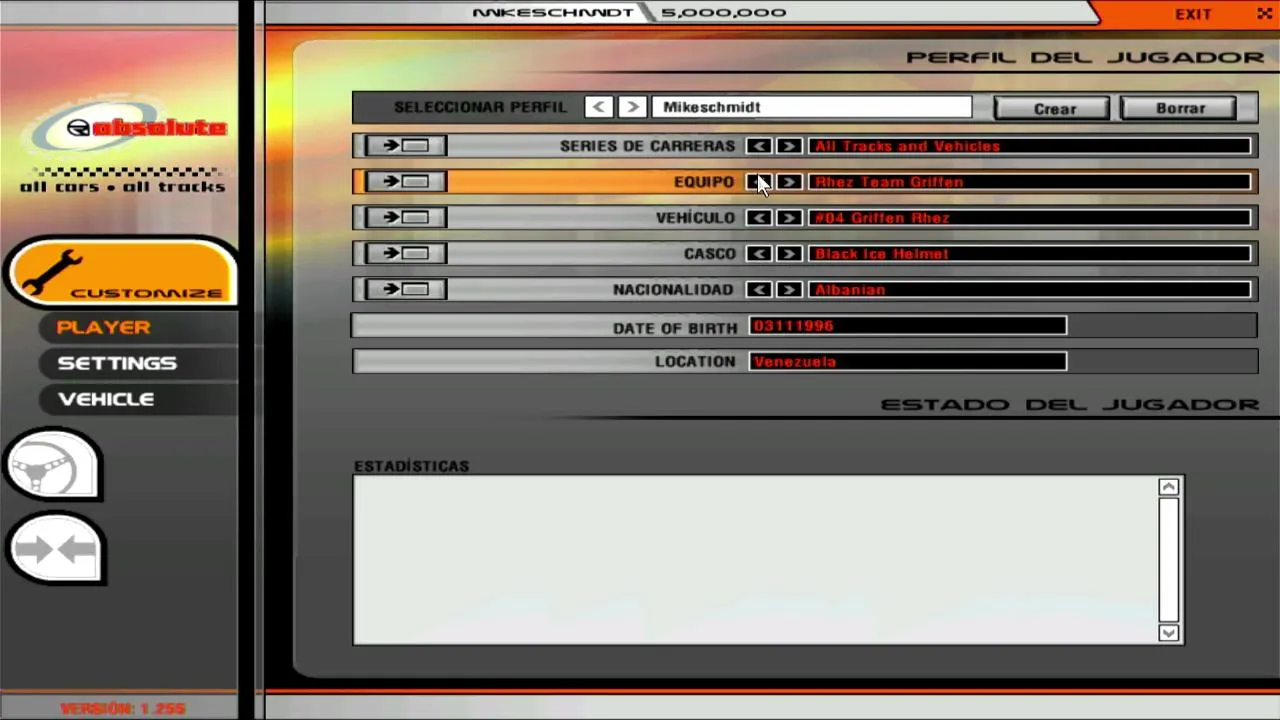Click the Crear profile button
The image size is (1280, 720).
point(1052,108)
